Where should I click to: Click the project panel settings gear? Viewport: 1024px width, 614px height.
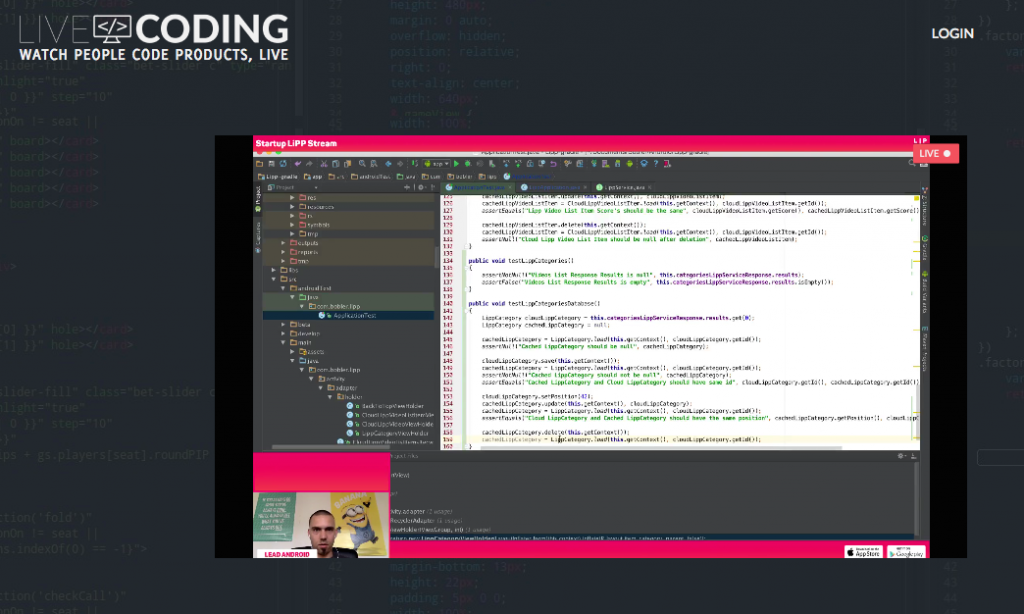tap(421, 187)
